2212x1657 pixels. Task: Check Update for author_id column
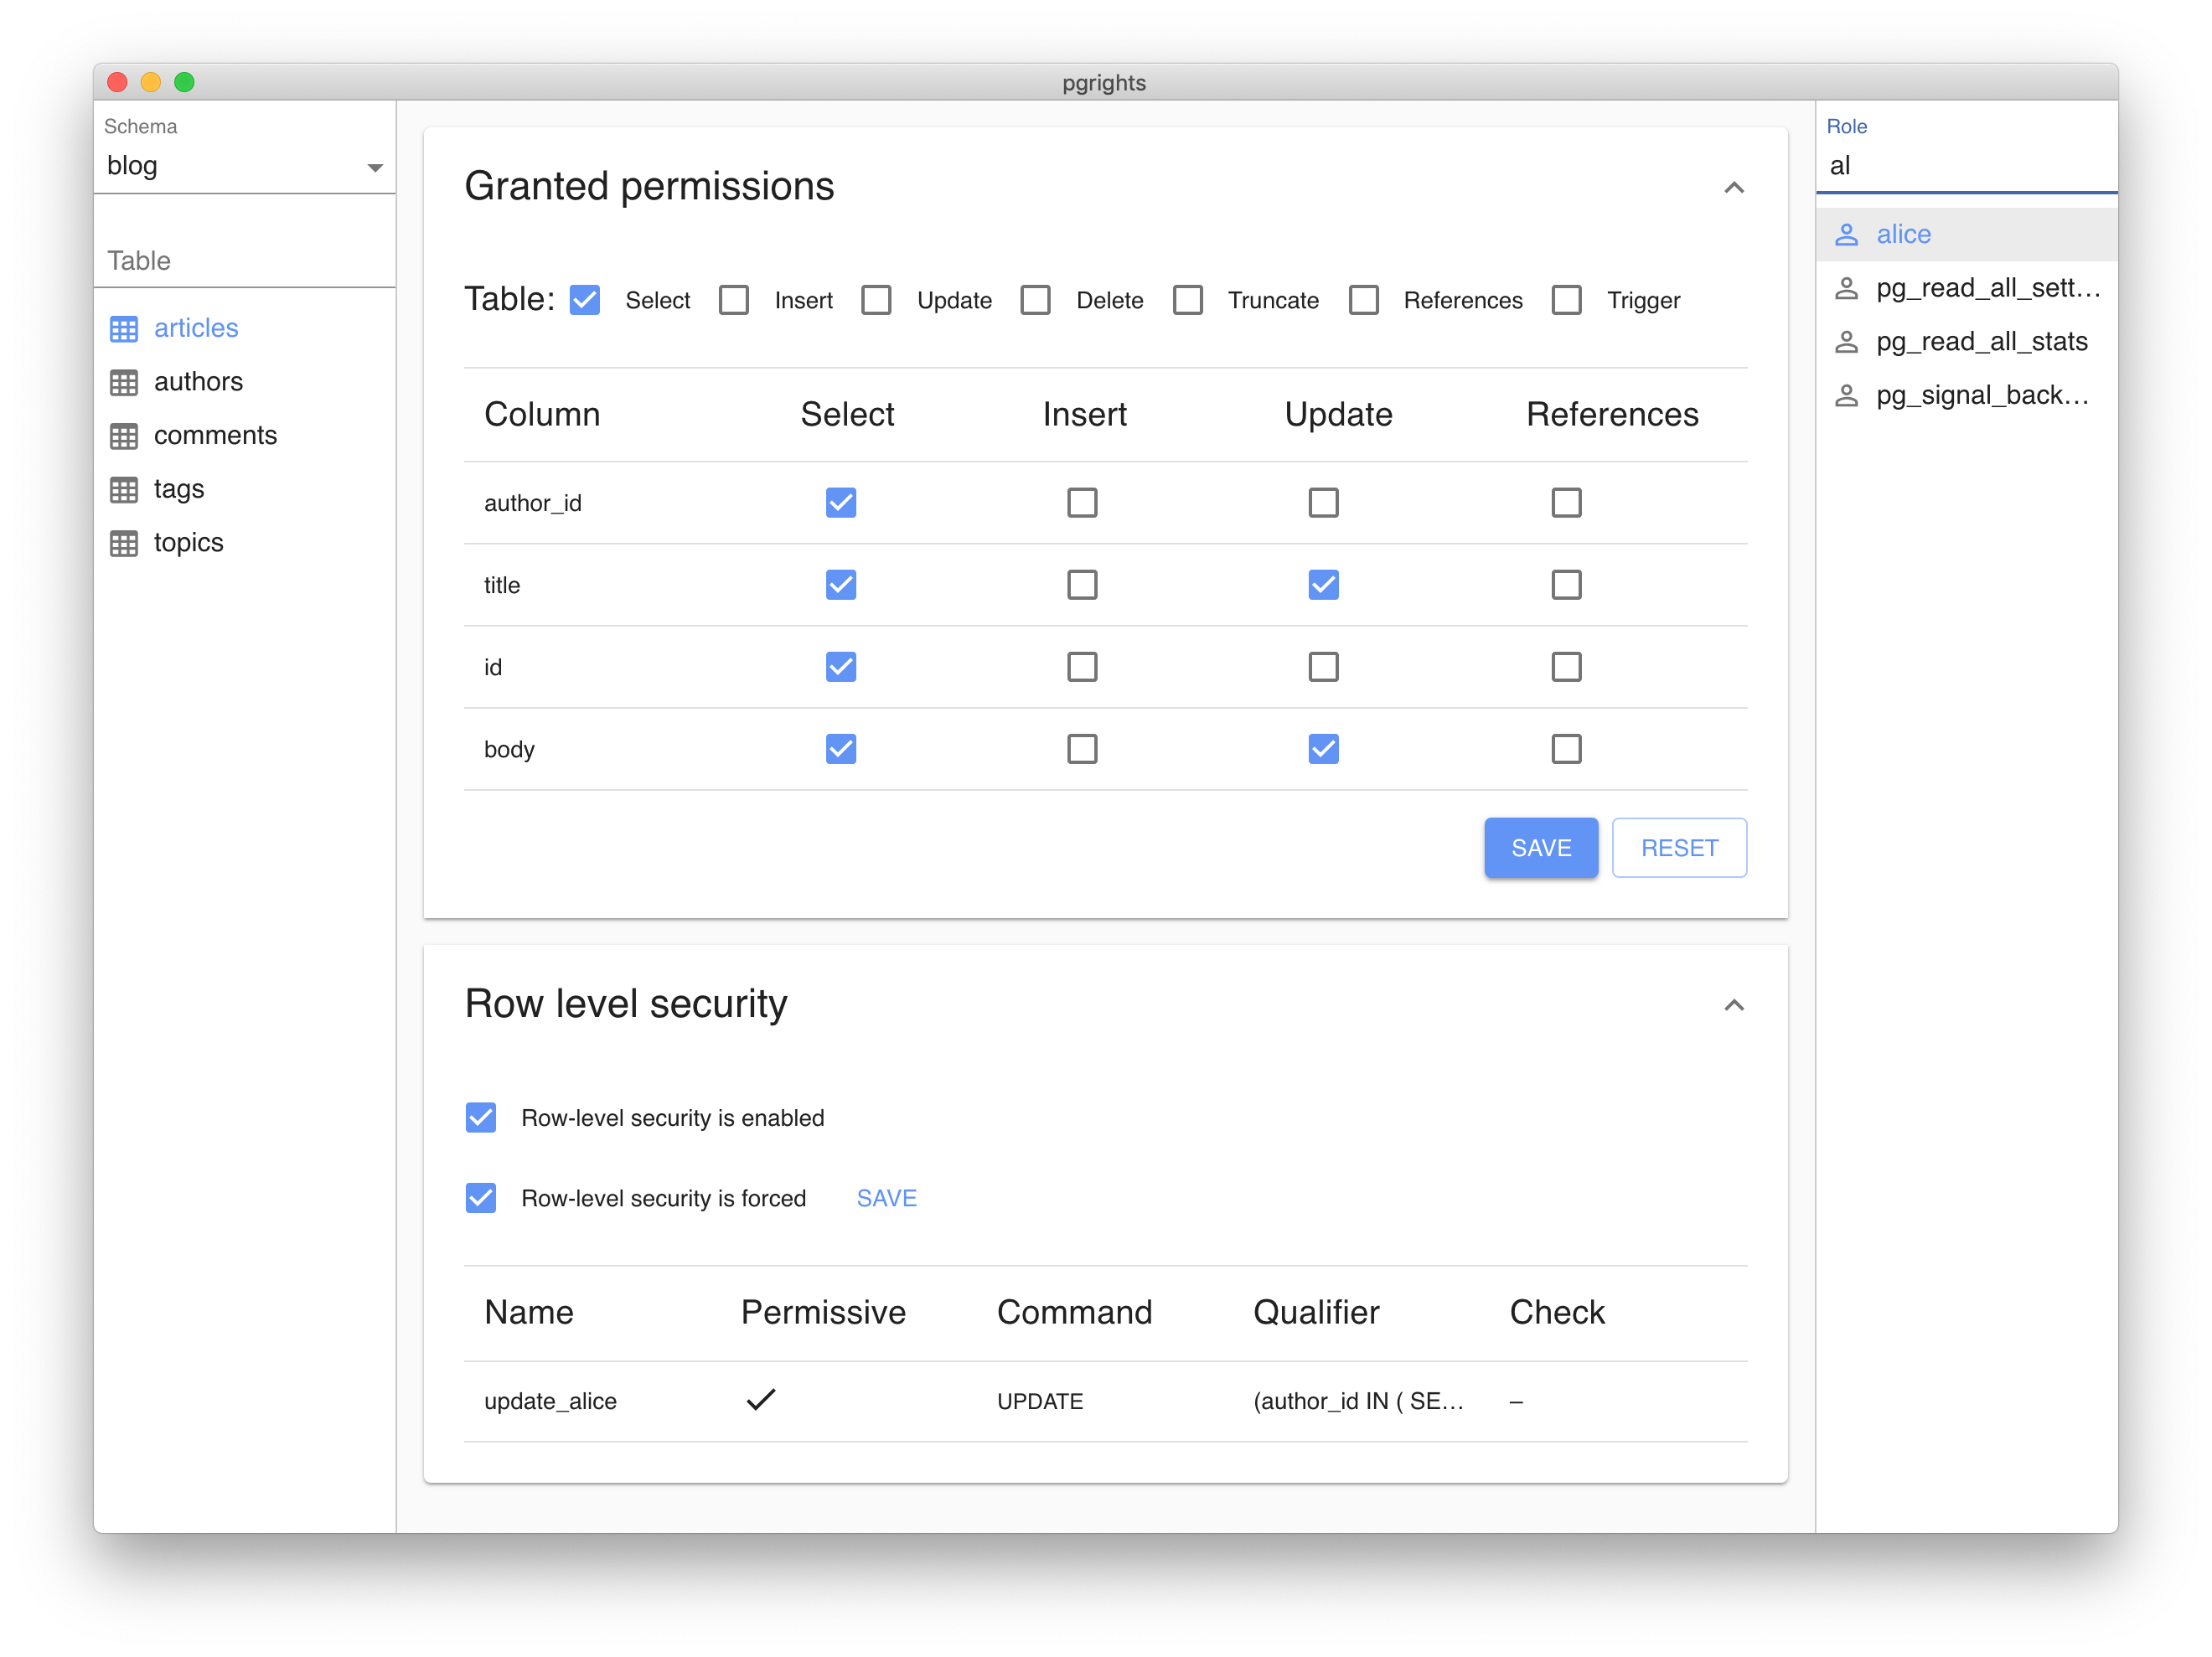click(x=1324, y=502)
